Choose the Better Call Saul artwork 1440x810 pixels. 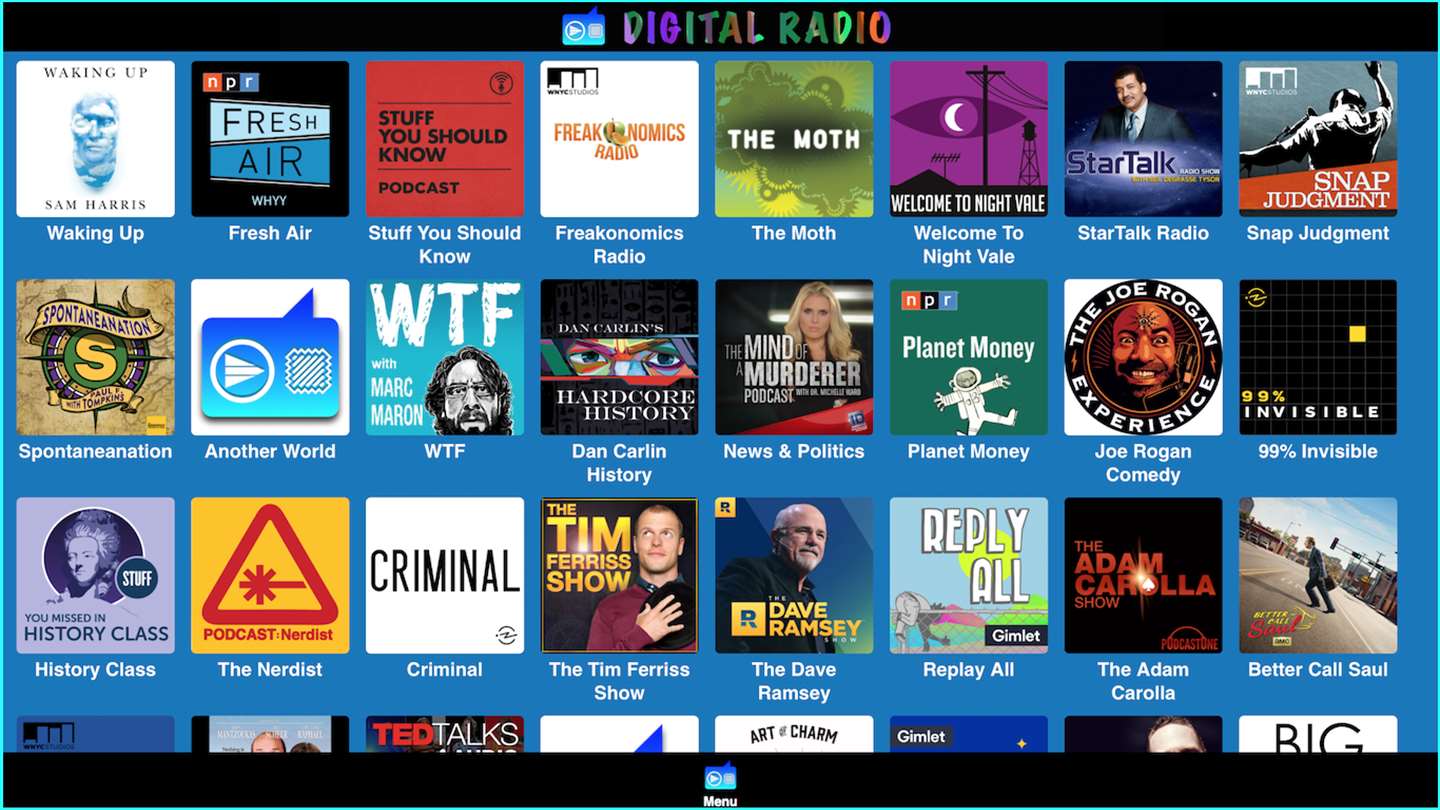coord(1318,575)
